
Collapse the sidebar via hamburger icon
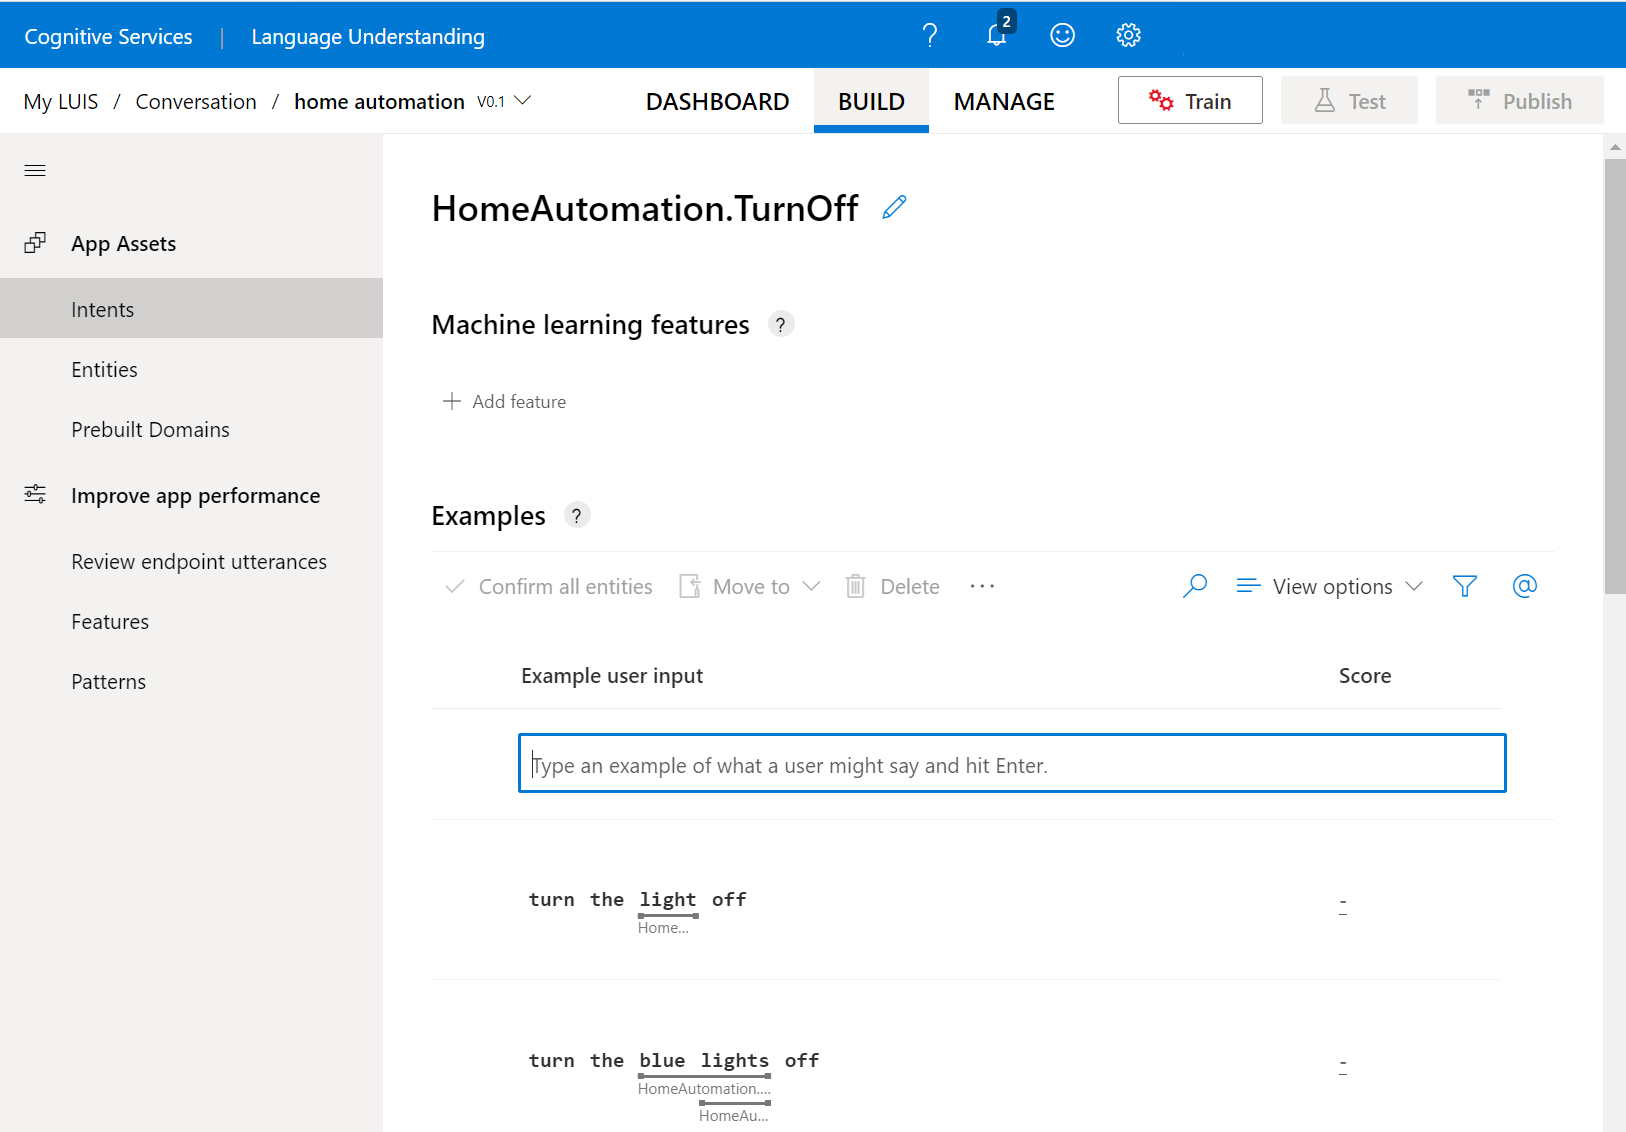tap(34, 170)
